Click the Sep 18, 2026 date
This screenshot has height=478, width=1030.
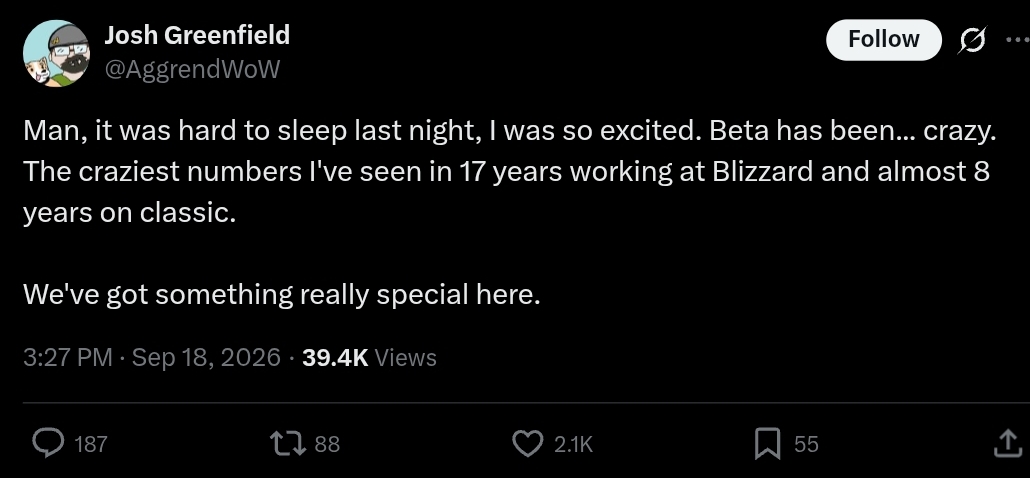pyautogui.click(x=206, y=358)
